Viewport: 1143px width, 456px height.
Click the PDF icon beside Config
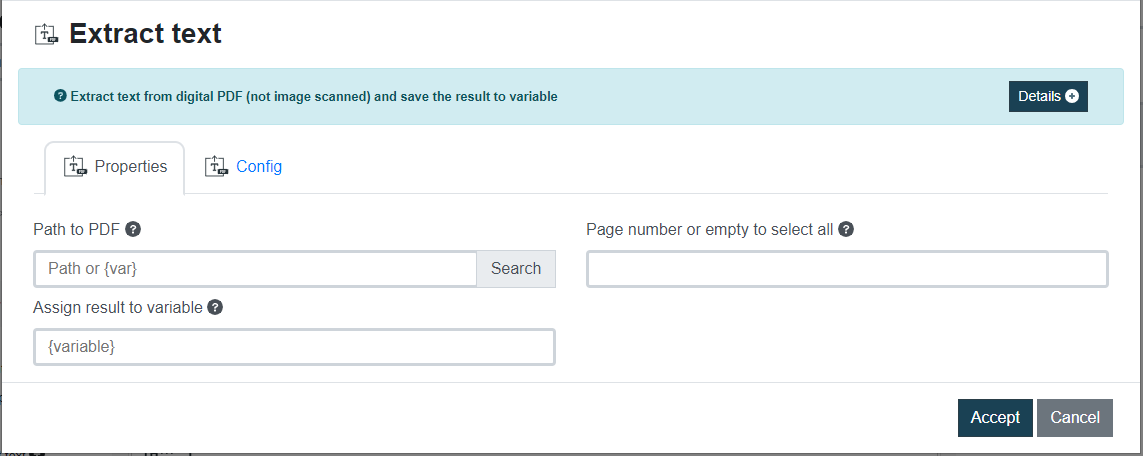[217, 167]
